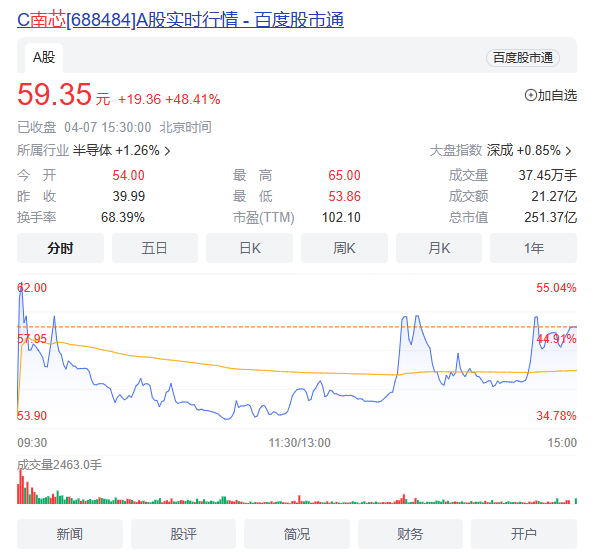The height and width of the screenshot is (557, 595).
Task: Switch to 1年 chart tab
Action: click(533, 248)
